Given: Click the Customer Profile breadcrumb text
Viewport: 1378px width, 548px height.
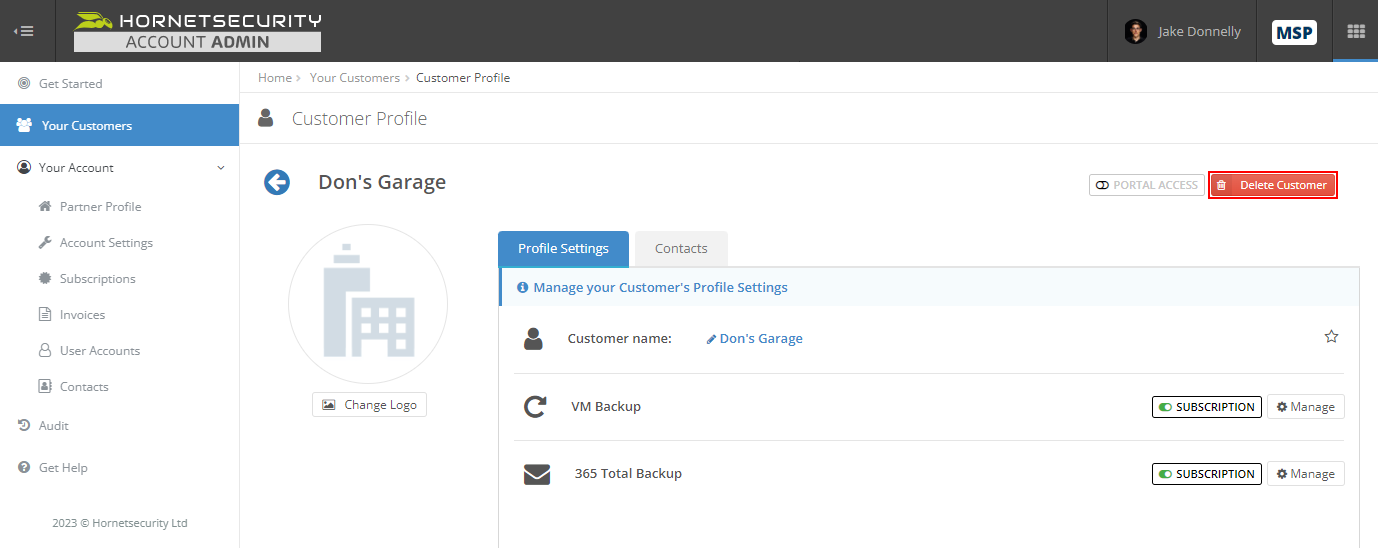Looking at the screenshot, I should pyautogui.click(x=463, y=77).
